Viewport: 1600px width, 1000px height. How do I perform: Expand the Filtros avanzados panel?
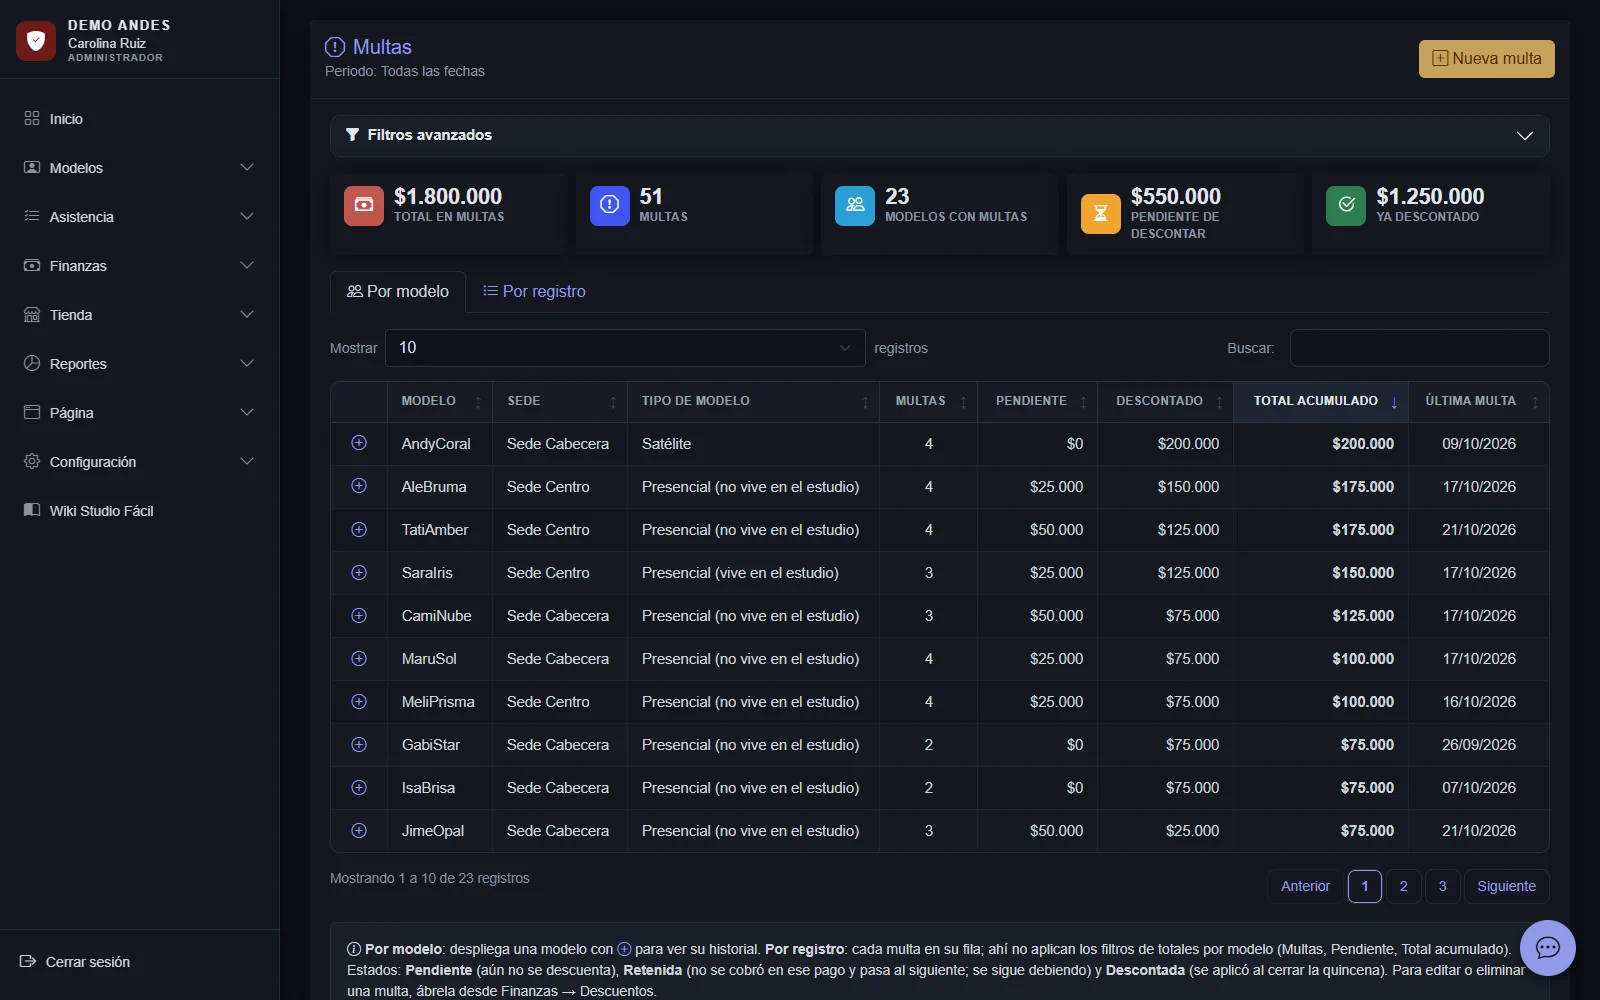point(939,135)
